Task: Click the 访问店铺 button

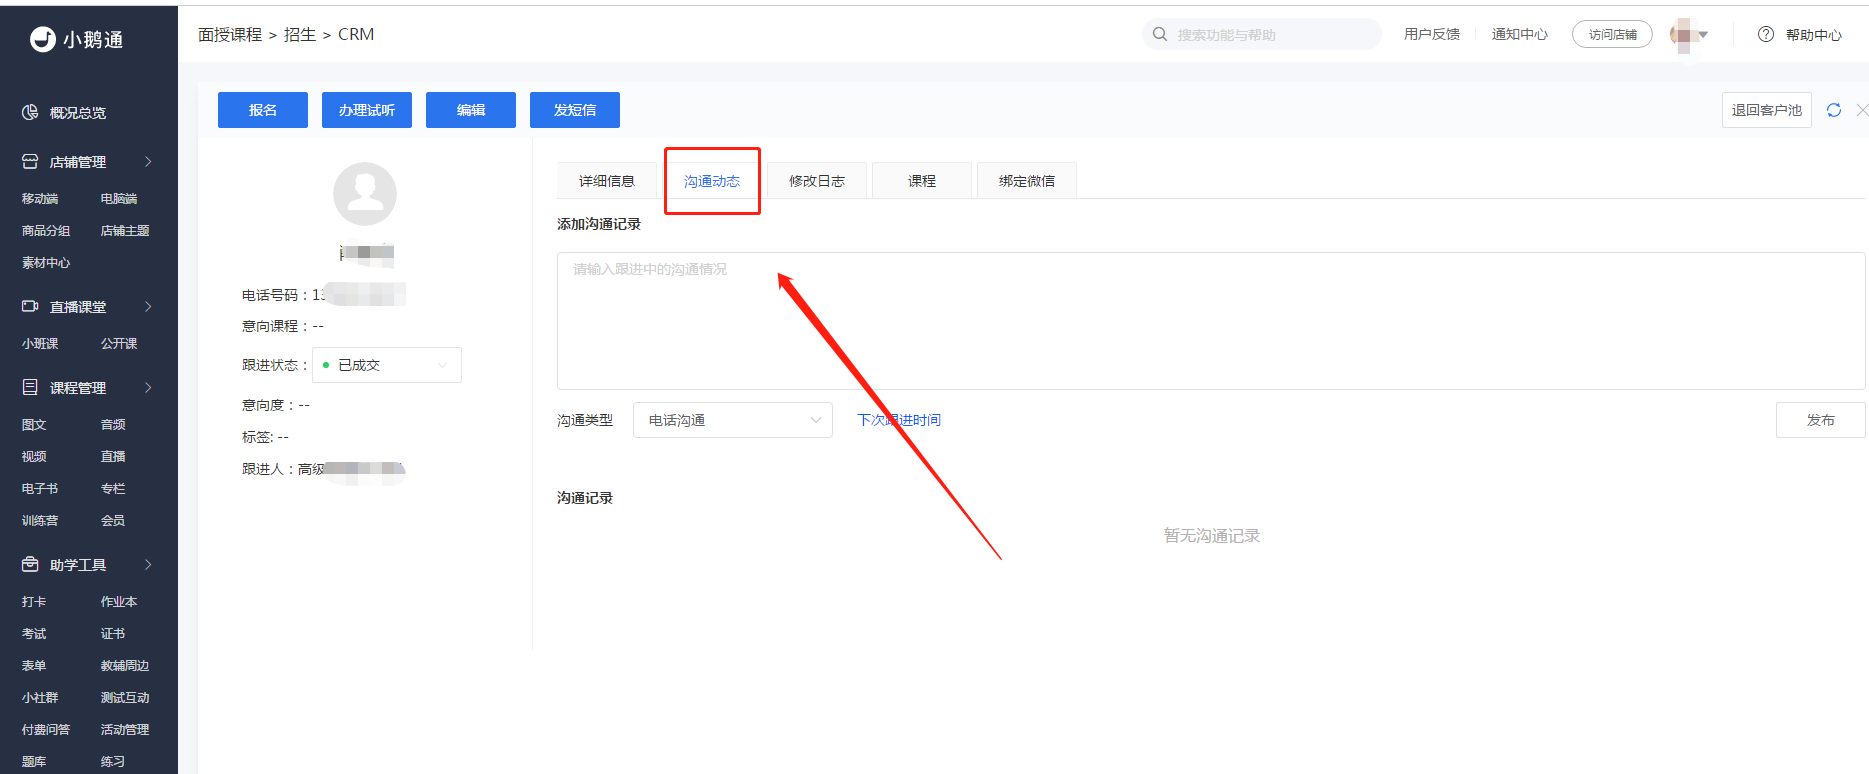Action: click(x=1613, y=34)
